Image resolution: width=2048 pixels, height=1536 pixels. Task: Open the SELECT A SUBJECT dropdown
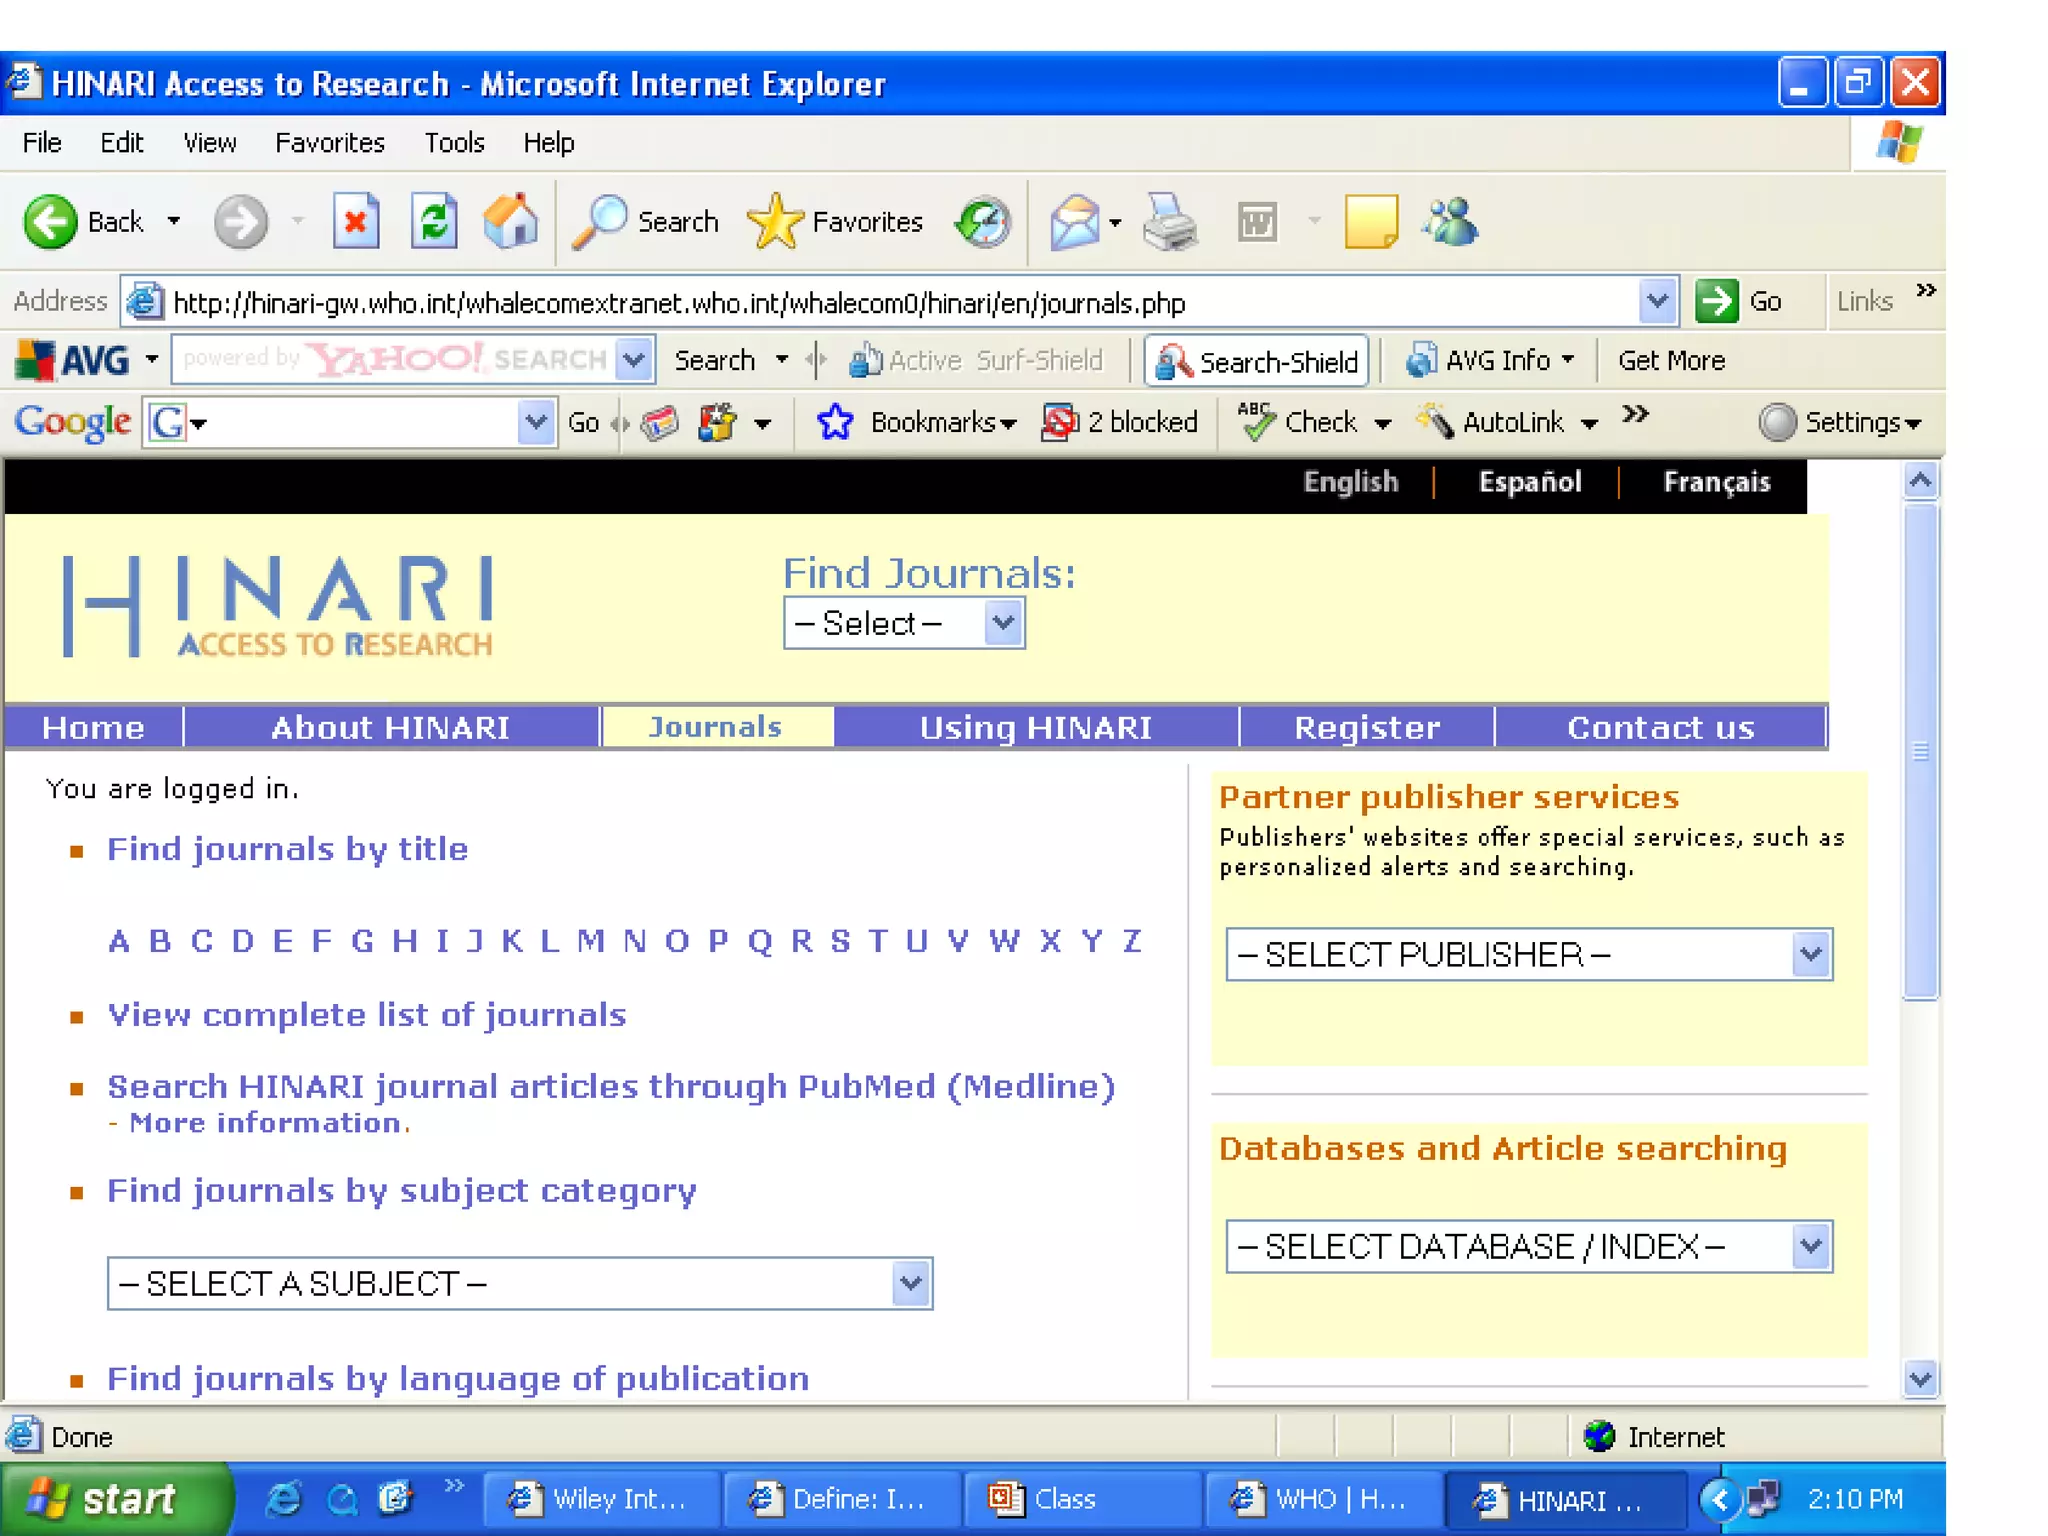point(520,1284)
